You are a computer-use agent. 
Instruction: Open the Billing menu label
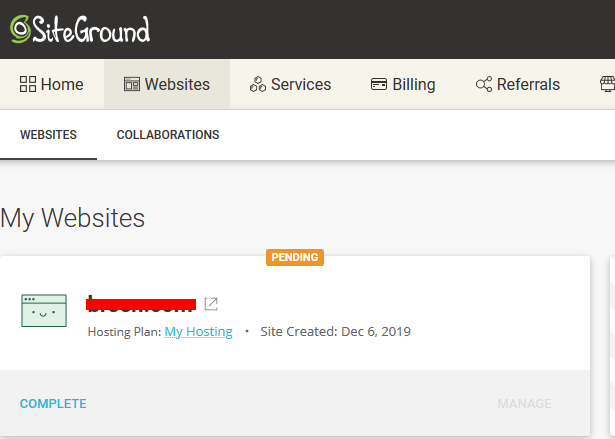(x=414, y=85)
